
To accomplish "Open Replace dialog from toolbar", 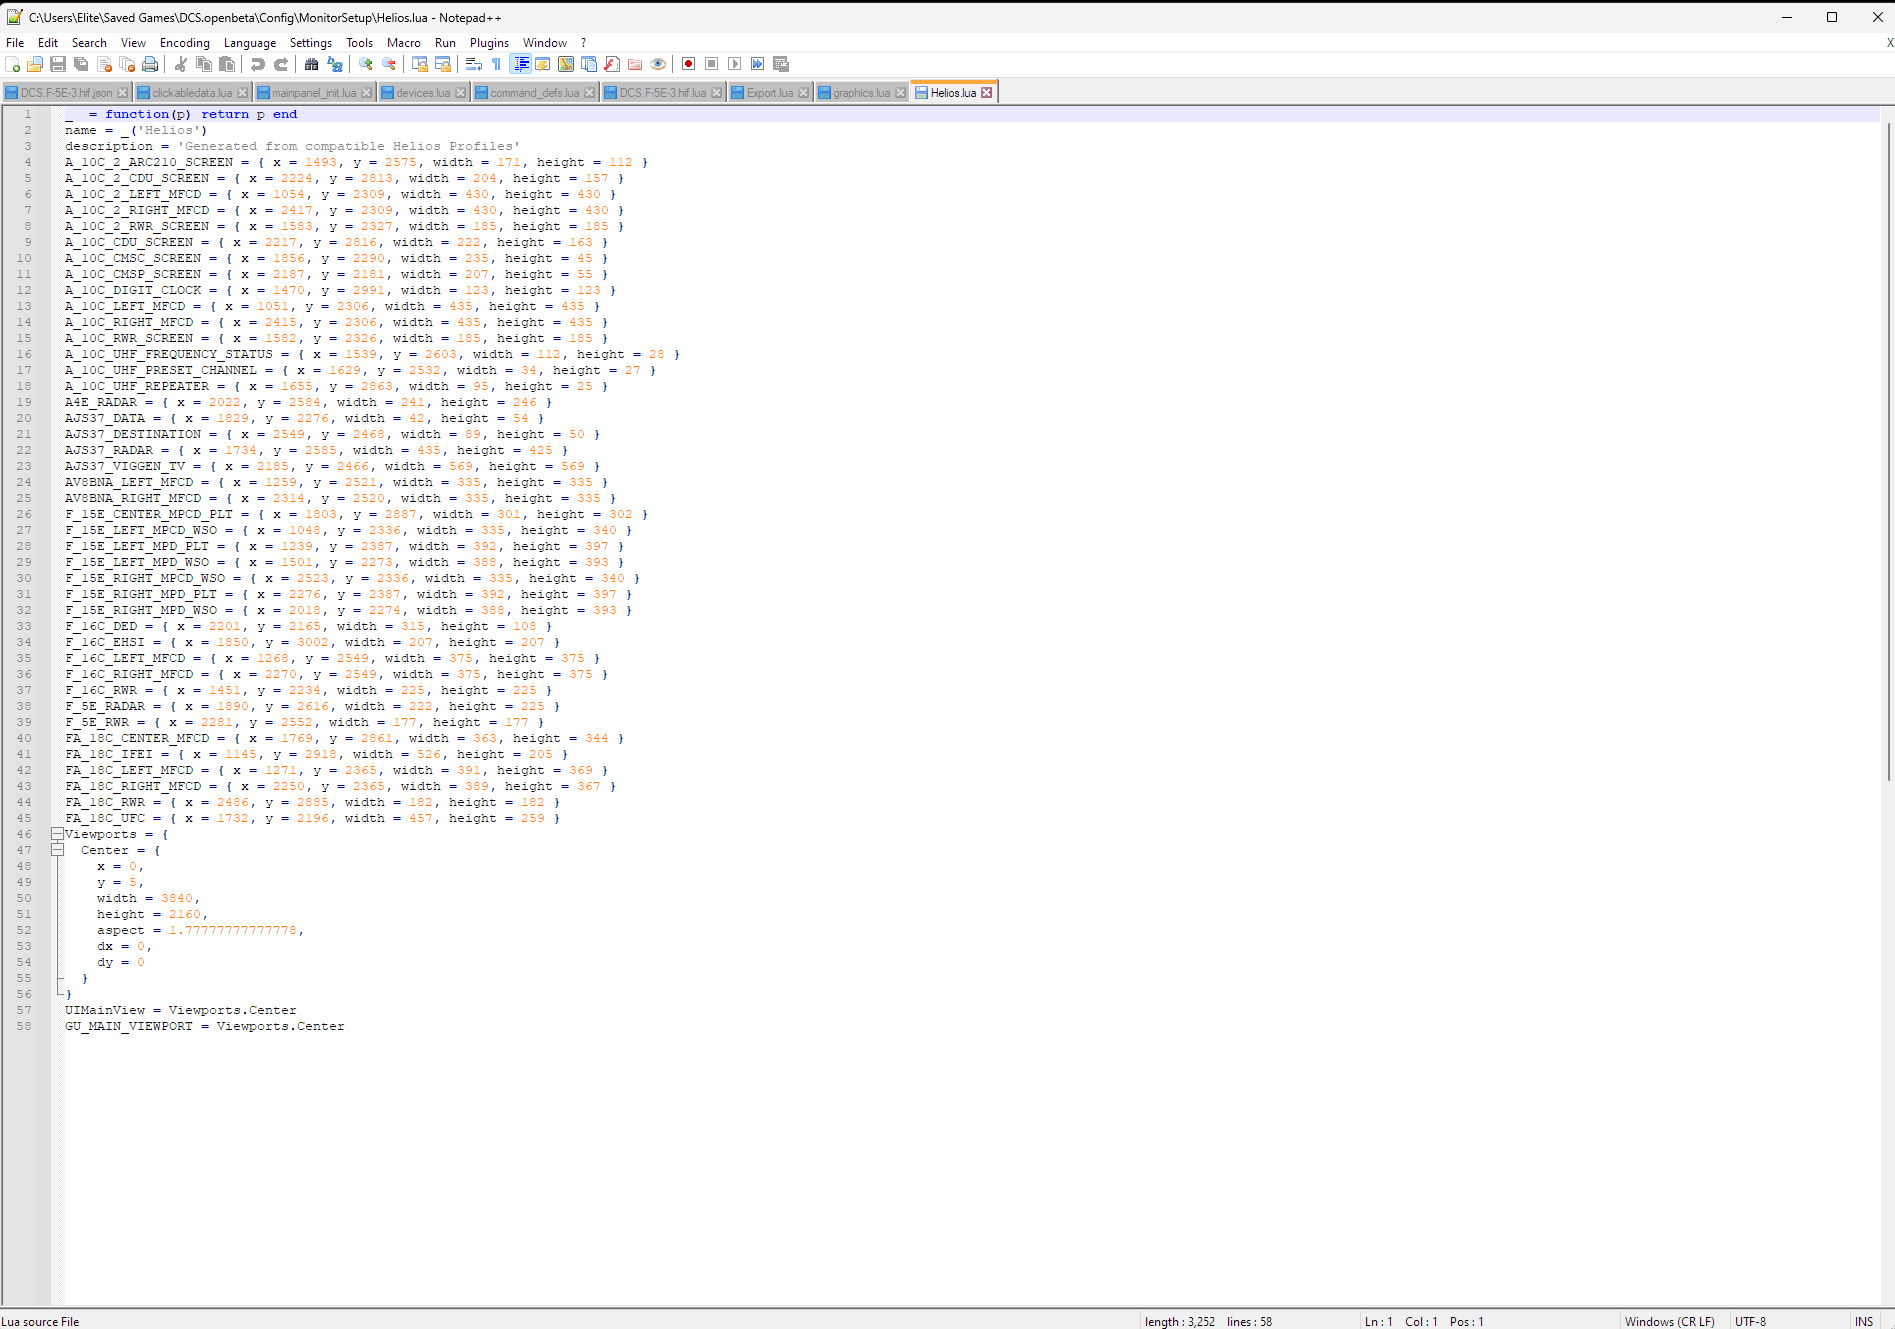I will point(335,64).
